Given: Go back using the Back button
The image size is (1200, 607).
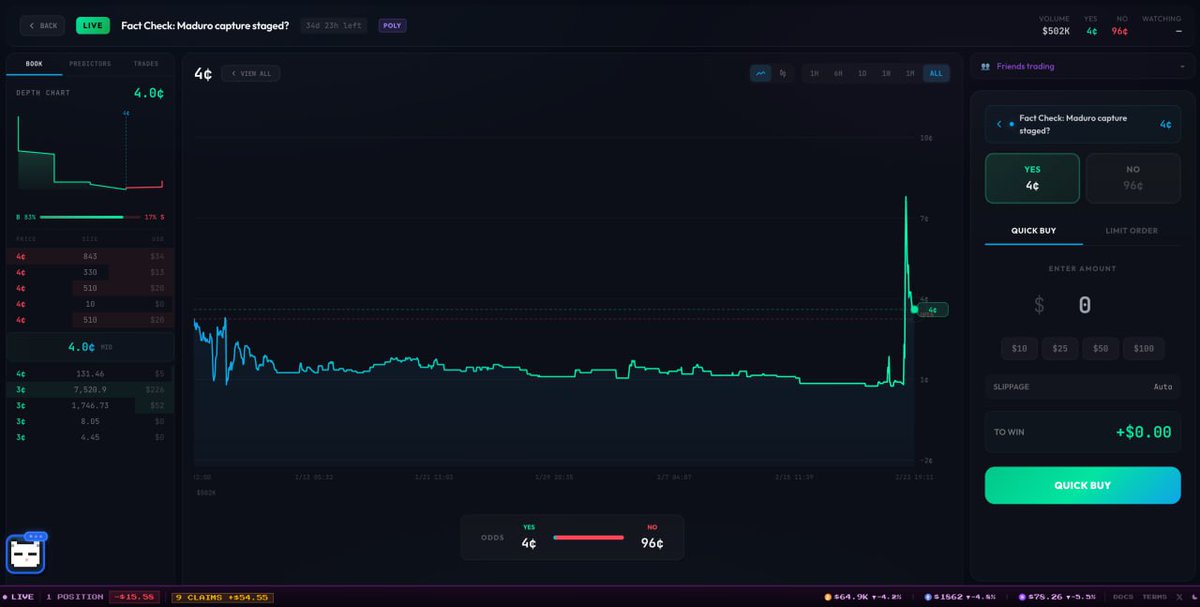Looking at the screenshot, I should point(43,25).
